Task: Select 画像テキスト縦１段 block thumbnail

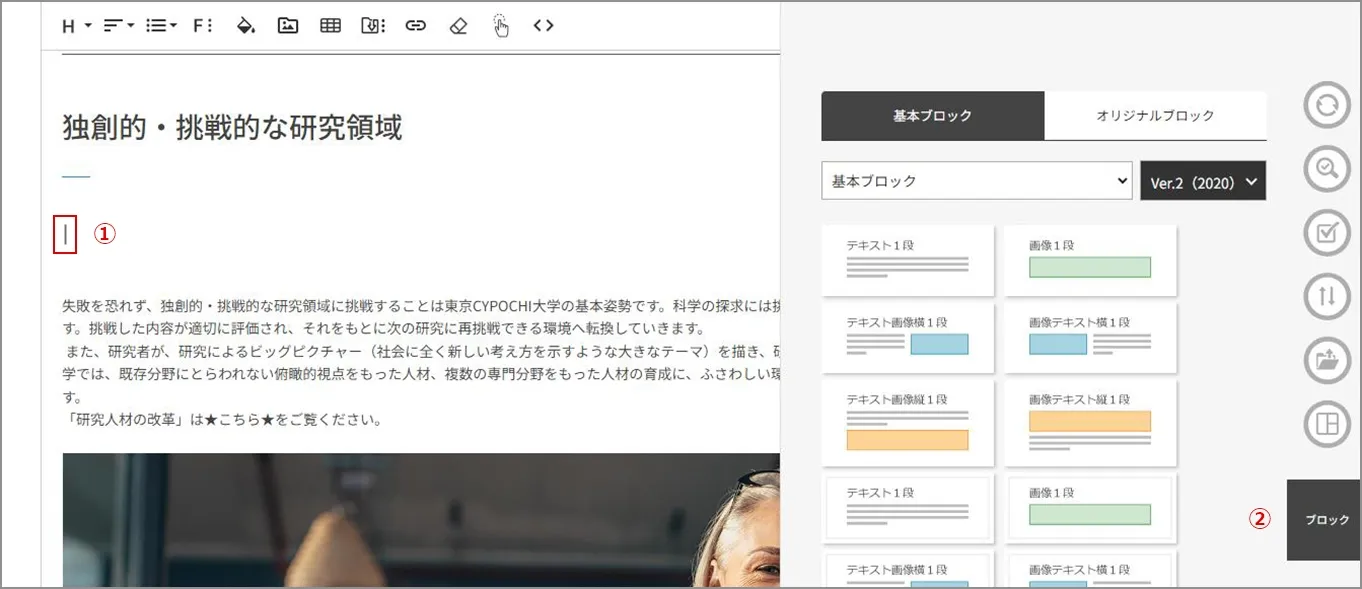Action: (1090, 423)
